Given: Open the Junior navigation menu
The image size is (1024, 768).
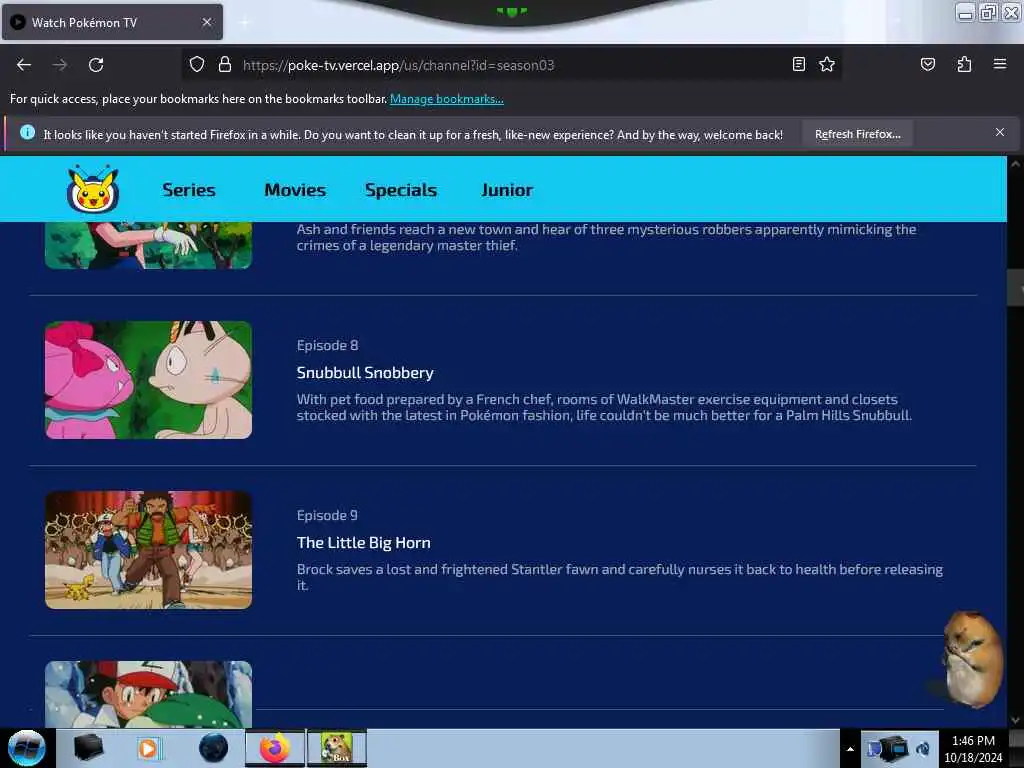Looking at the screenshot, I should (x=507, y=189).
